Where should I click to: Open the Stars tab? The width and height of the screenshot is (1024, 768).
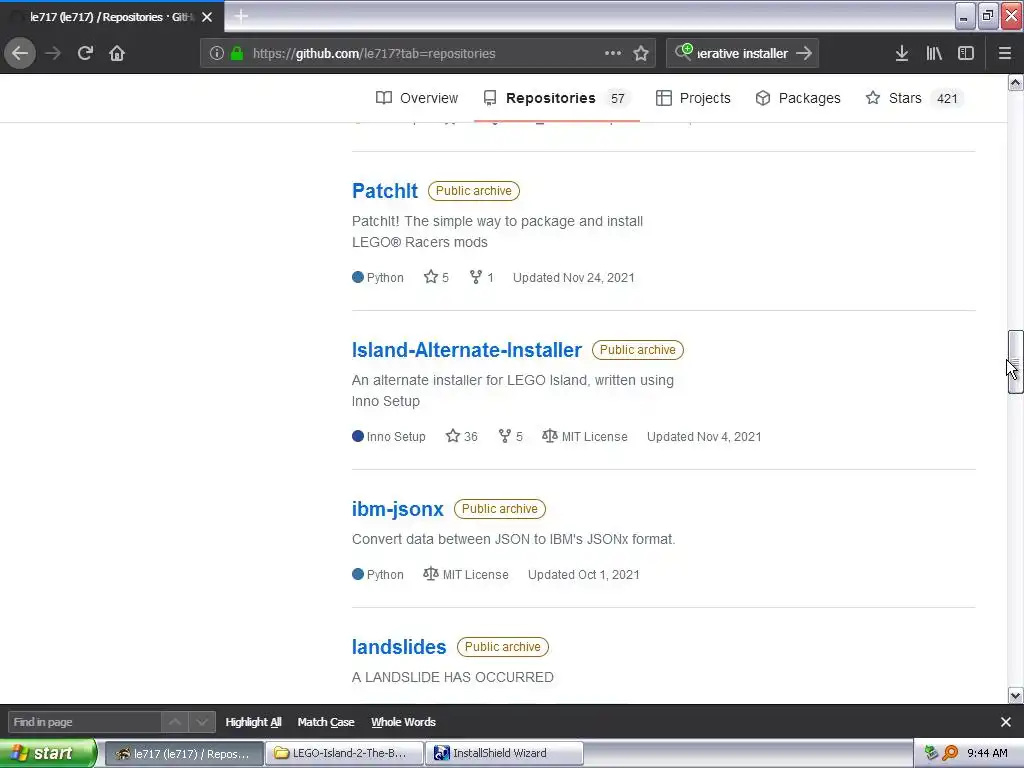point(914,98)
